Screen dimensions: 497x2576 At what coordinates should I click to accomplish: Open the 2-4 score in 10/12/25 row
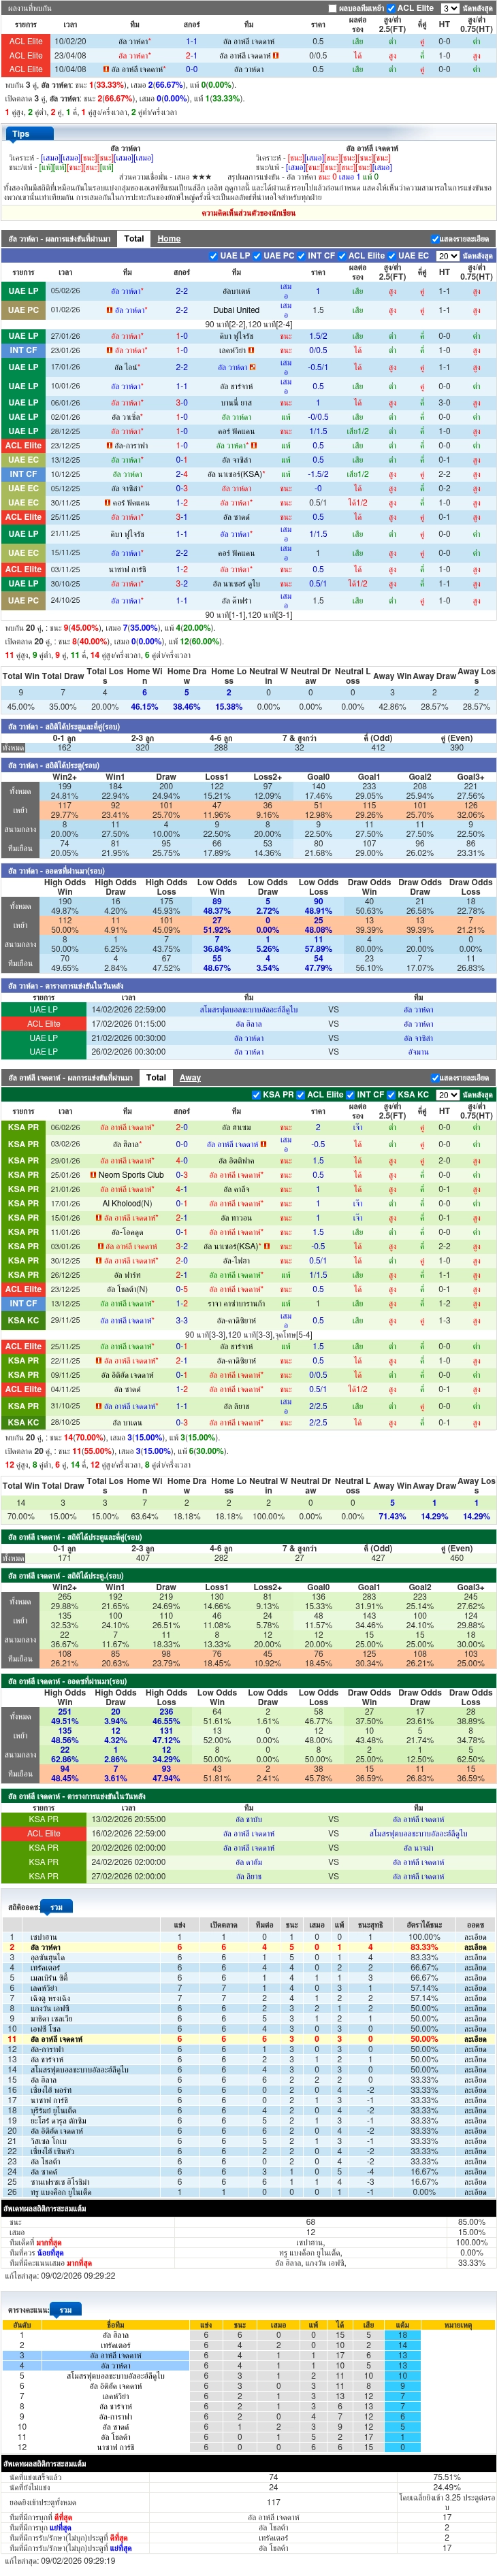click(182, 474)
